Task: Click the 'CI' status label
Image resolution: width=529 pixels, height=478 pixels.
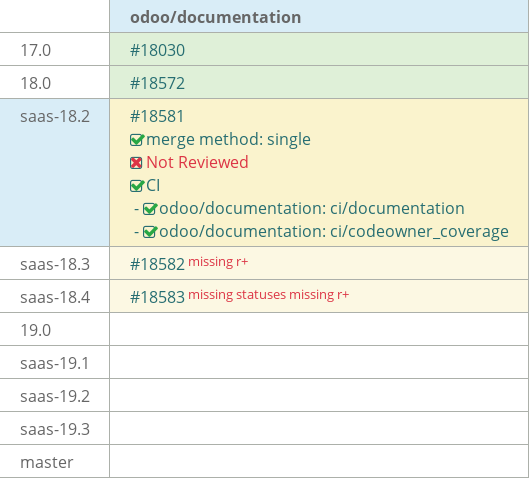Action: pos(153,186)
